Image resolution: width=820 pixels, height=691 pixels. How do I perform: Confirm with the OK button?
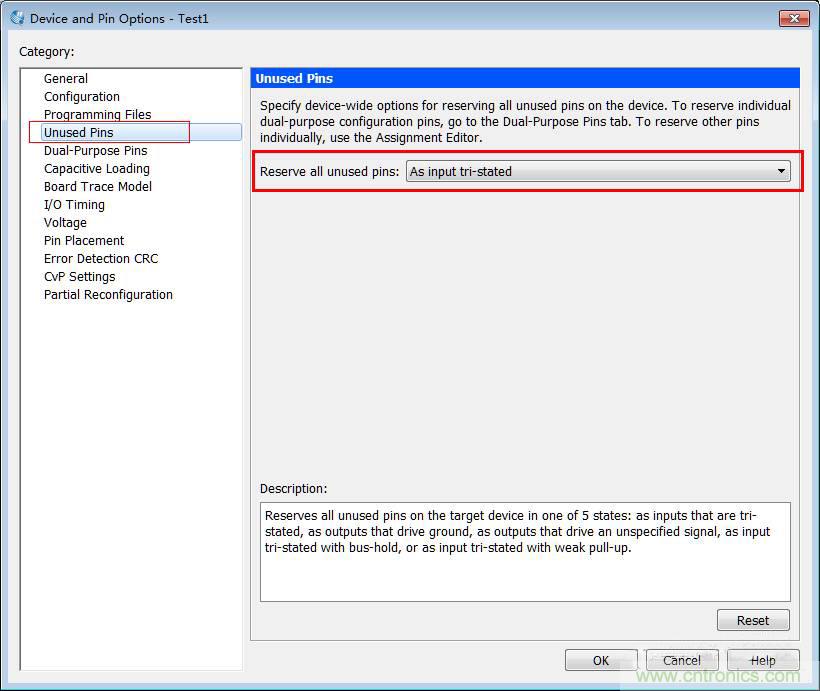click(x=601, y=660)
